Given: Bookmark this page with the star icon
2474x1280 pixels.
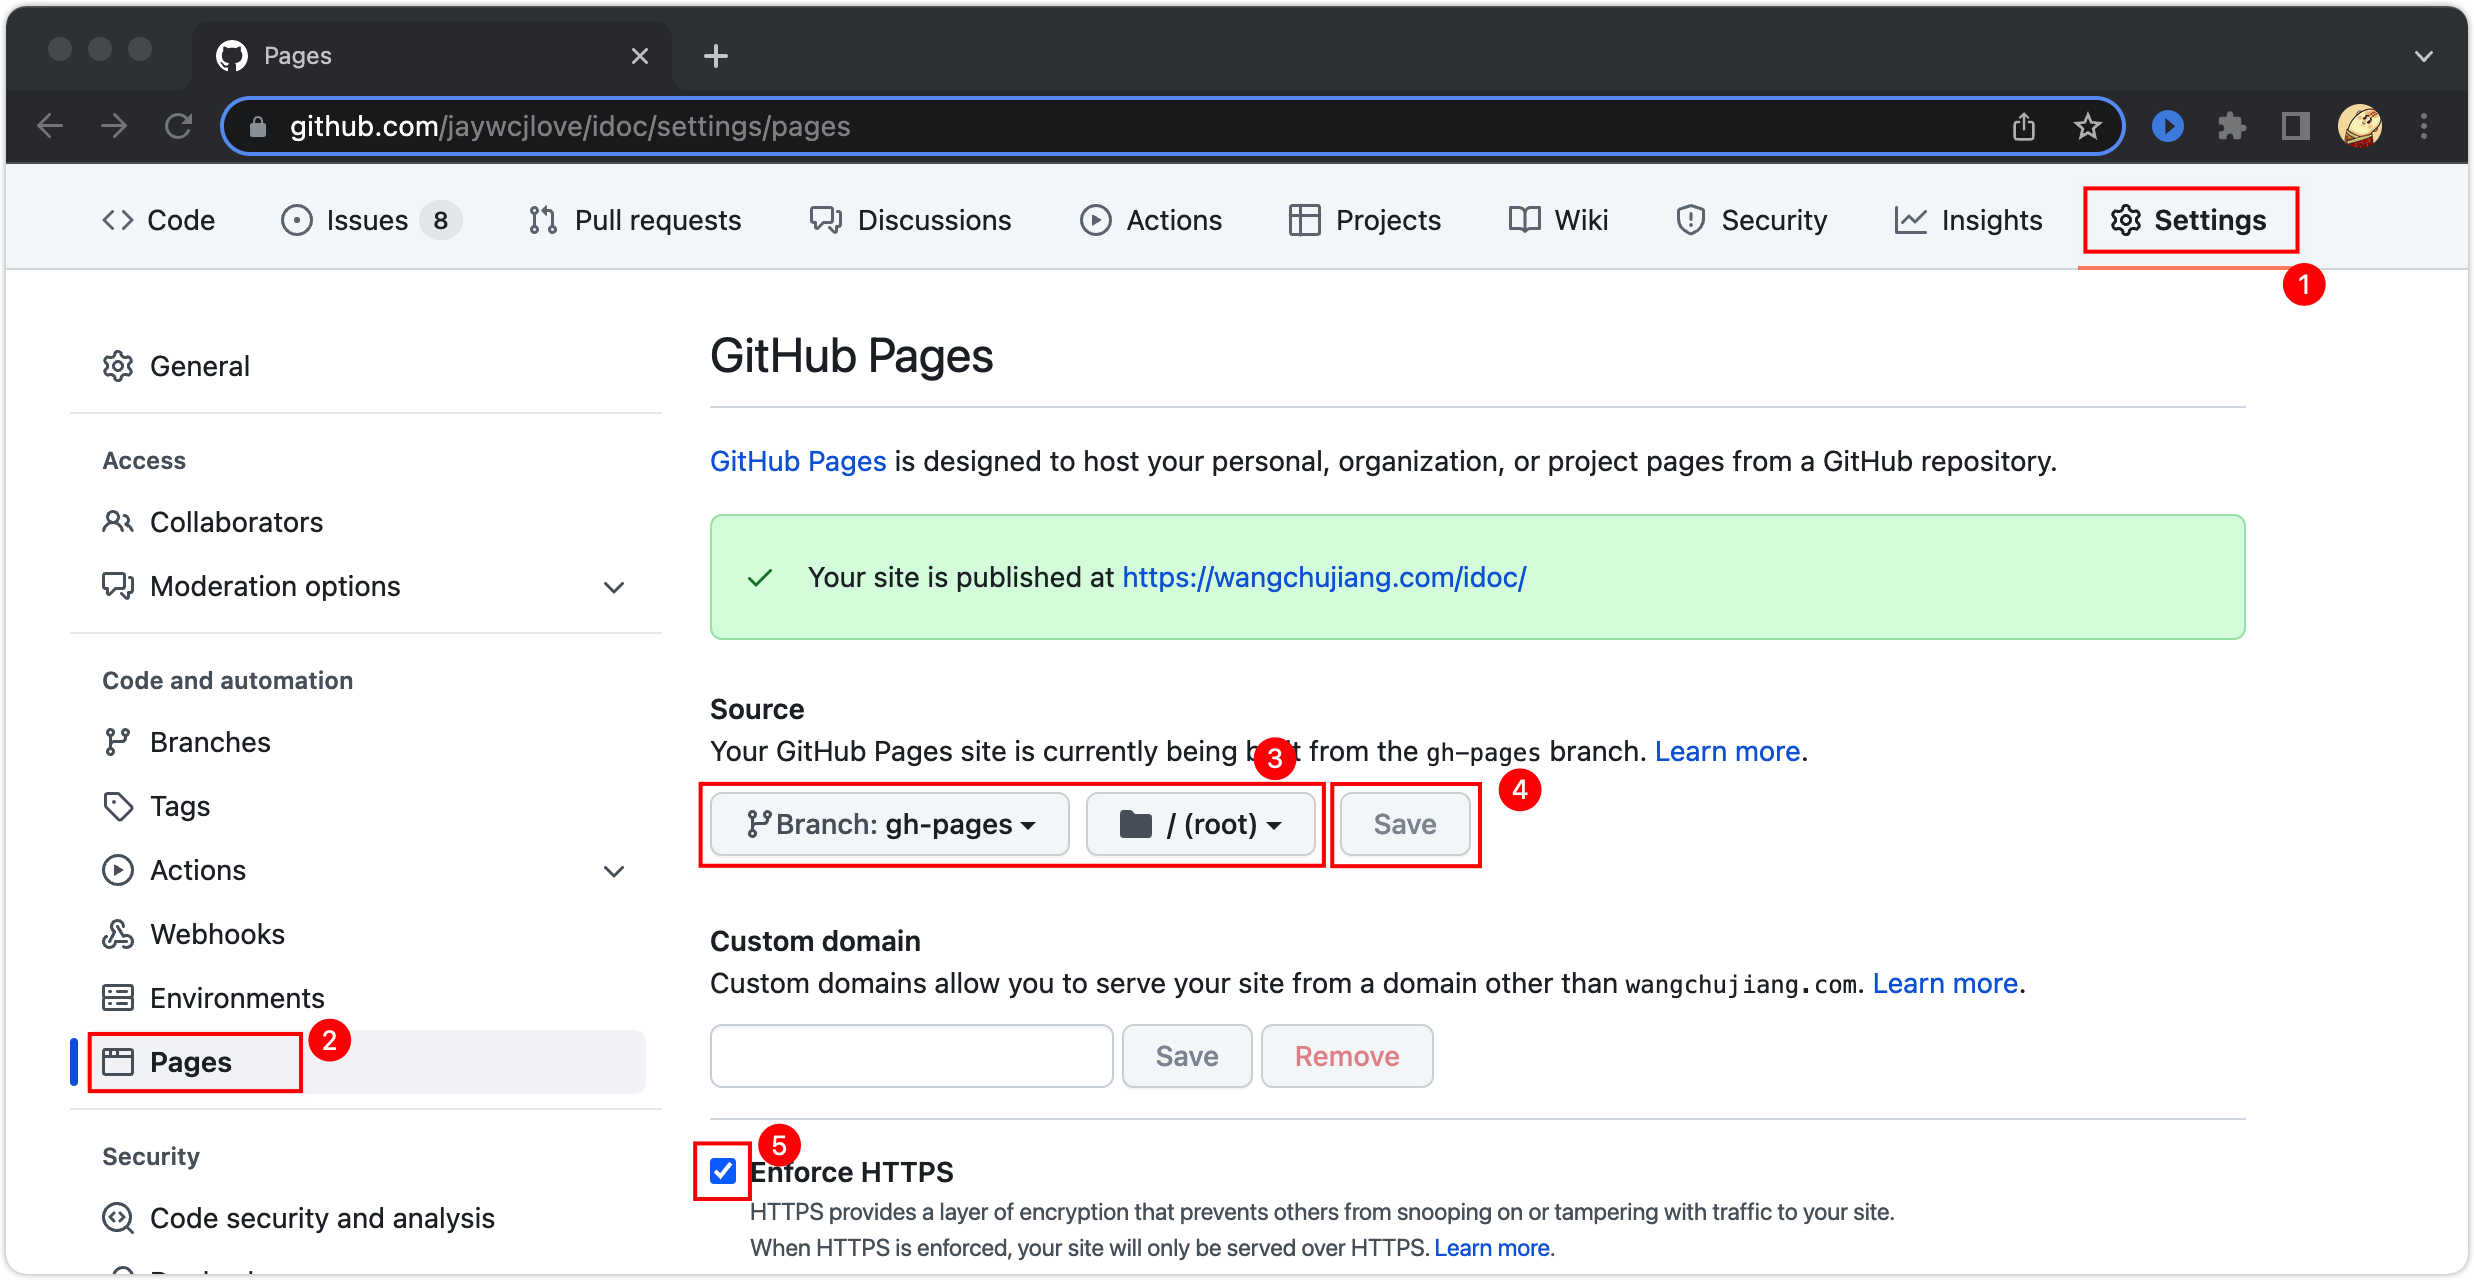Looking at the screenshot, I should coord(2087,127).
